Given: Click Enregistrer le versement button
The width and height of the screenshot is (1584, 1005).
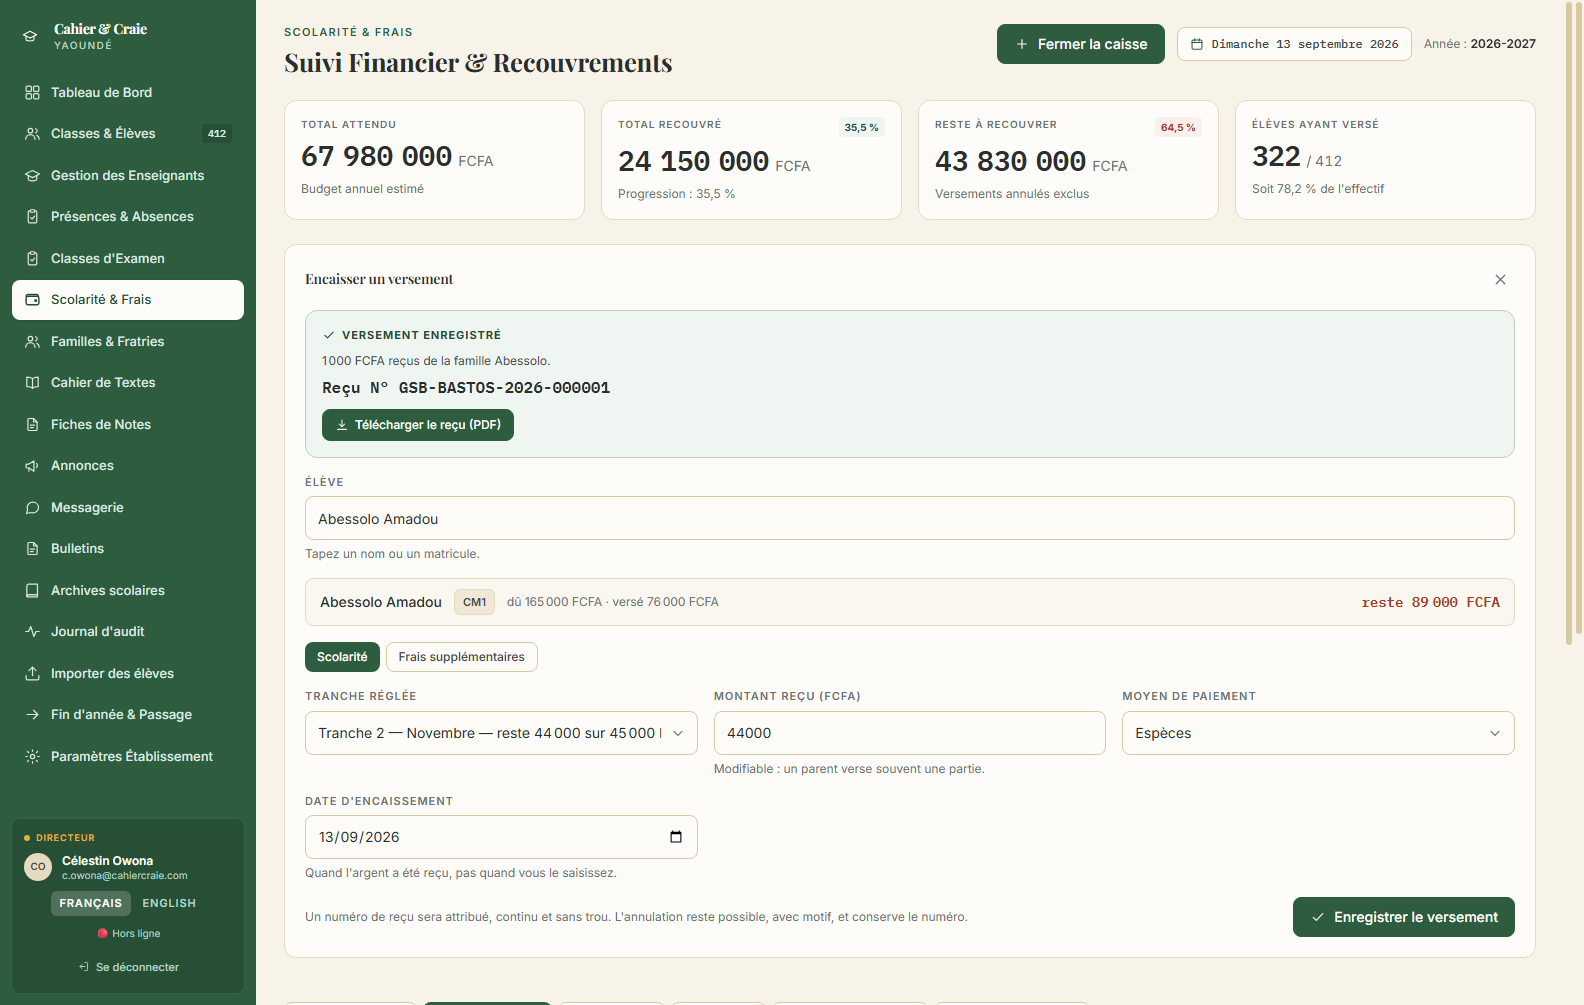Looking at the screenshot, I should [1404, 917].
